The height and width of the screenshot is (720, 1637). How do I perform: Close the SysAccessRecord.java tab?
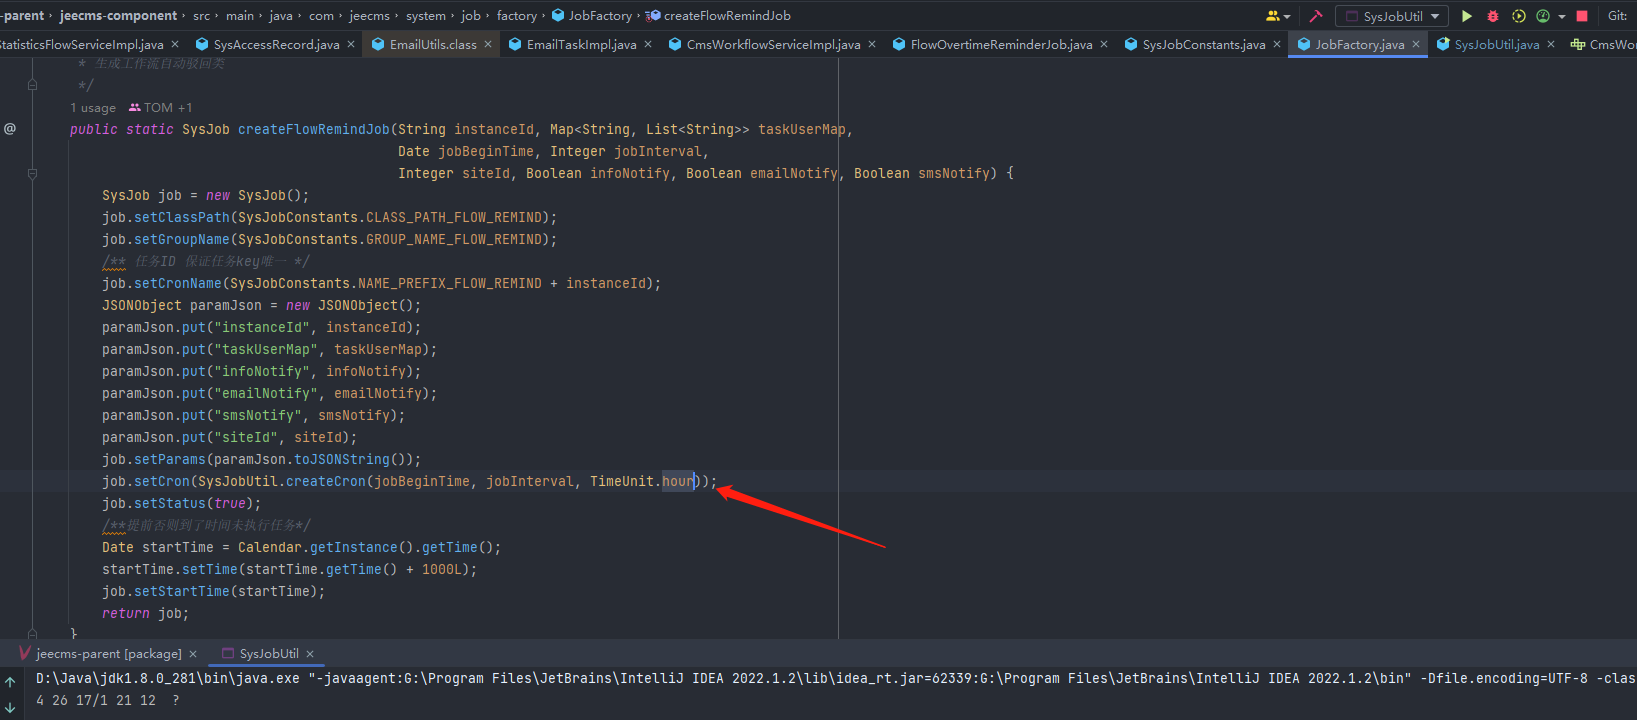[x=351, y=45]
